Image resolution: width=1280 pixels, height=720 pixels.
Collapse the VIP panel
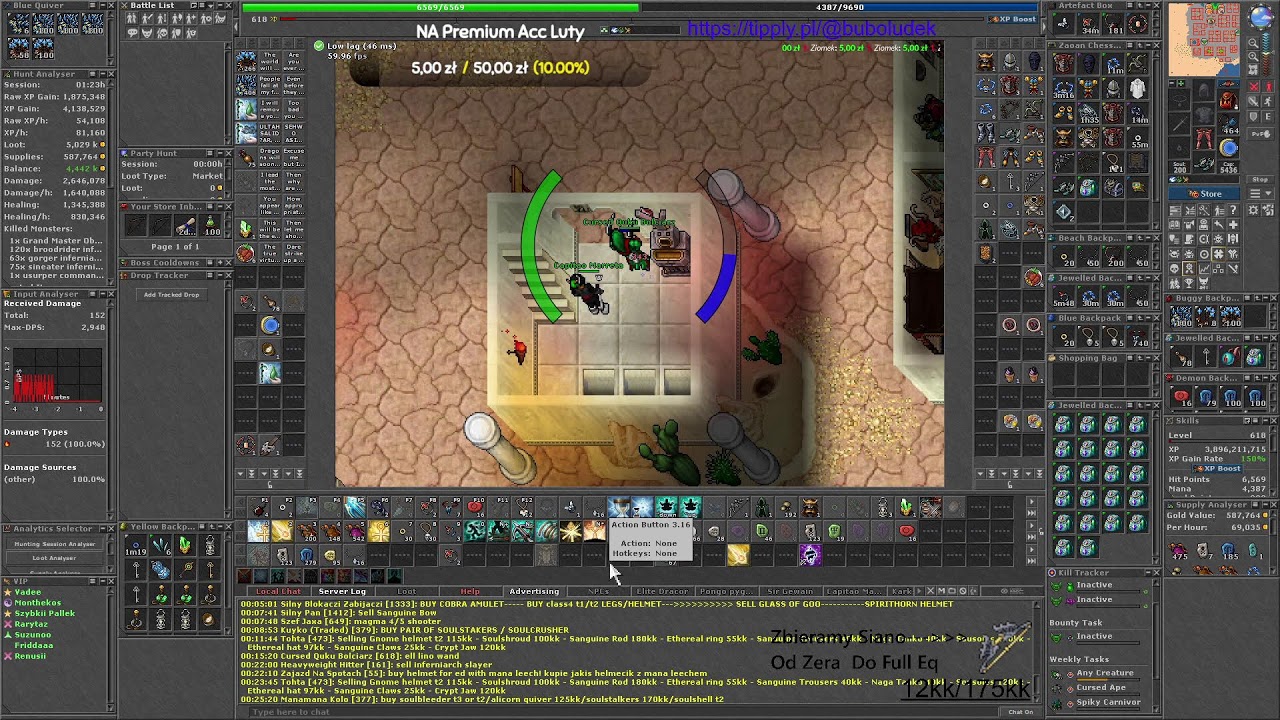tap(103, 581)
